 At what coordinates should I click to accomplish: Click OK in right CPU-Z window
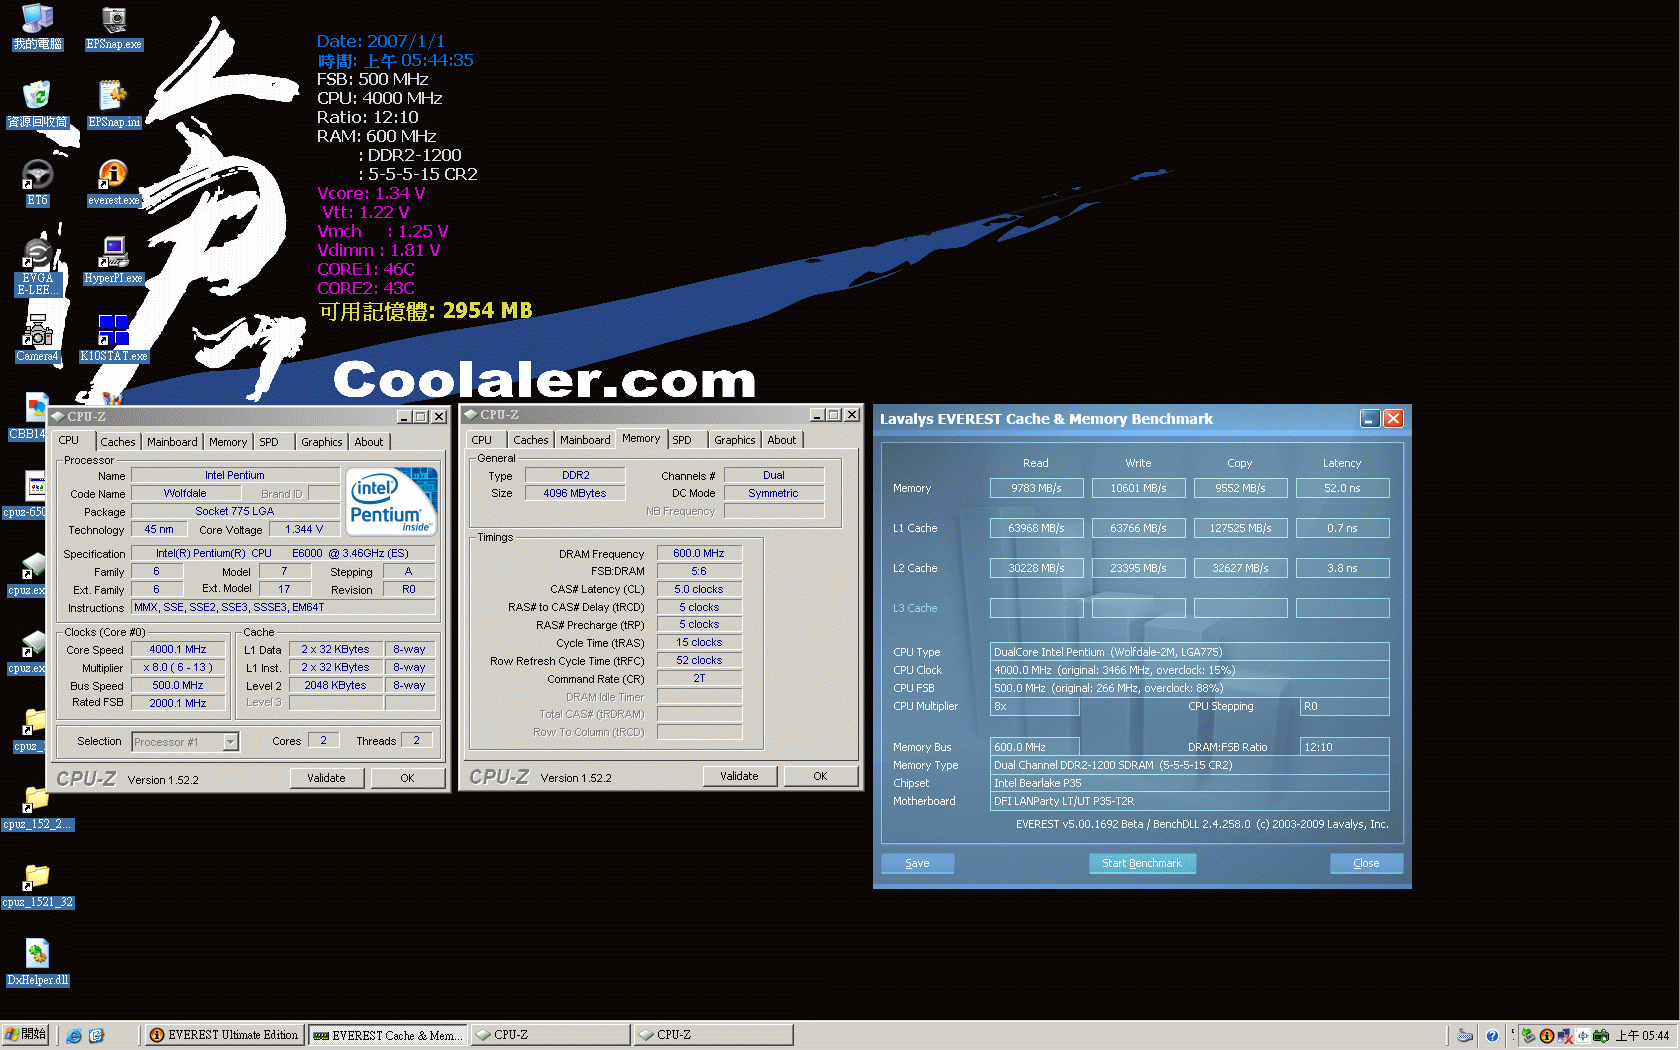(x=820, y=776)
